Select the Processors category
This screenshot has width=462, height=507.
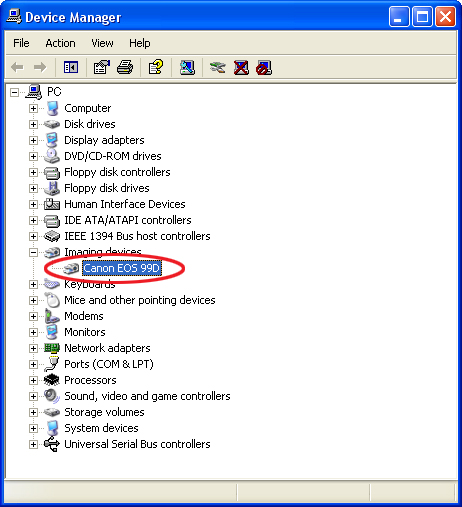click(90, 380)
